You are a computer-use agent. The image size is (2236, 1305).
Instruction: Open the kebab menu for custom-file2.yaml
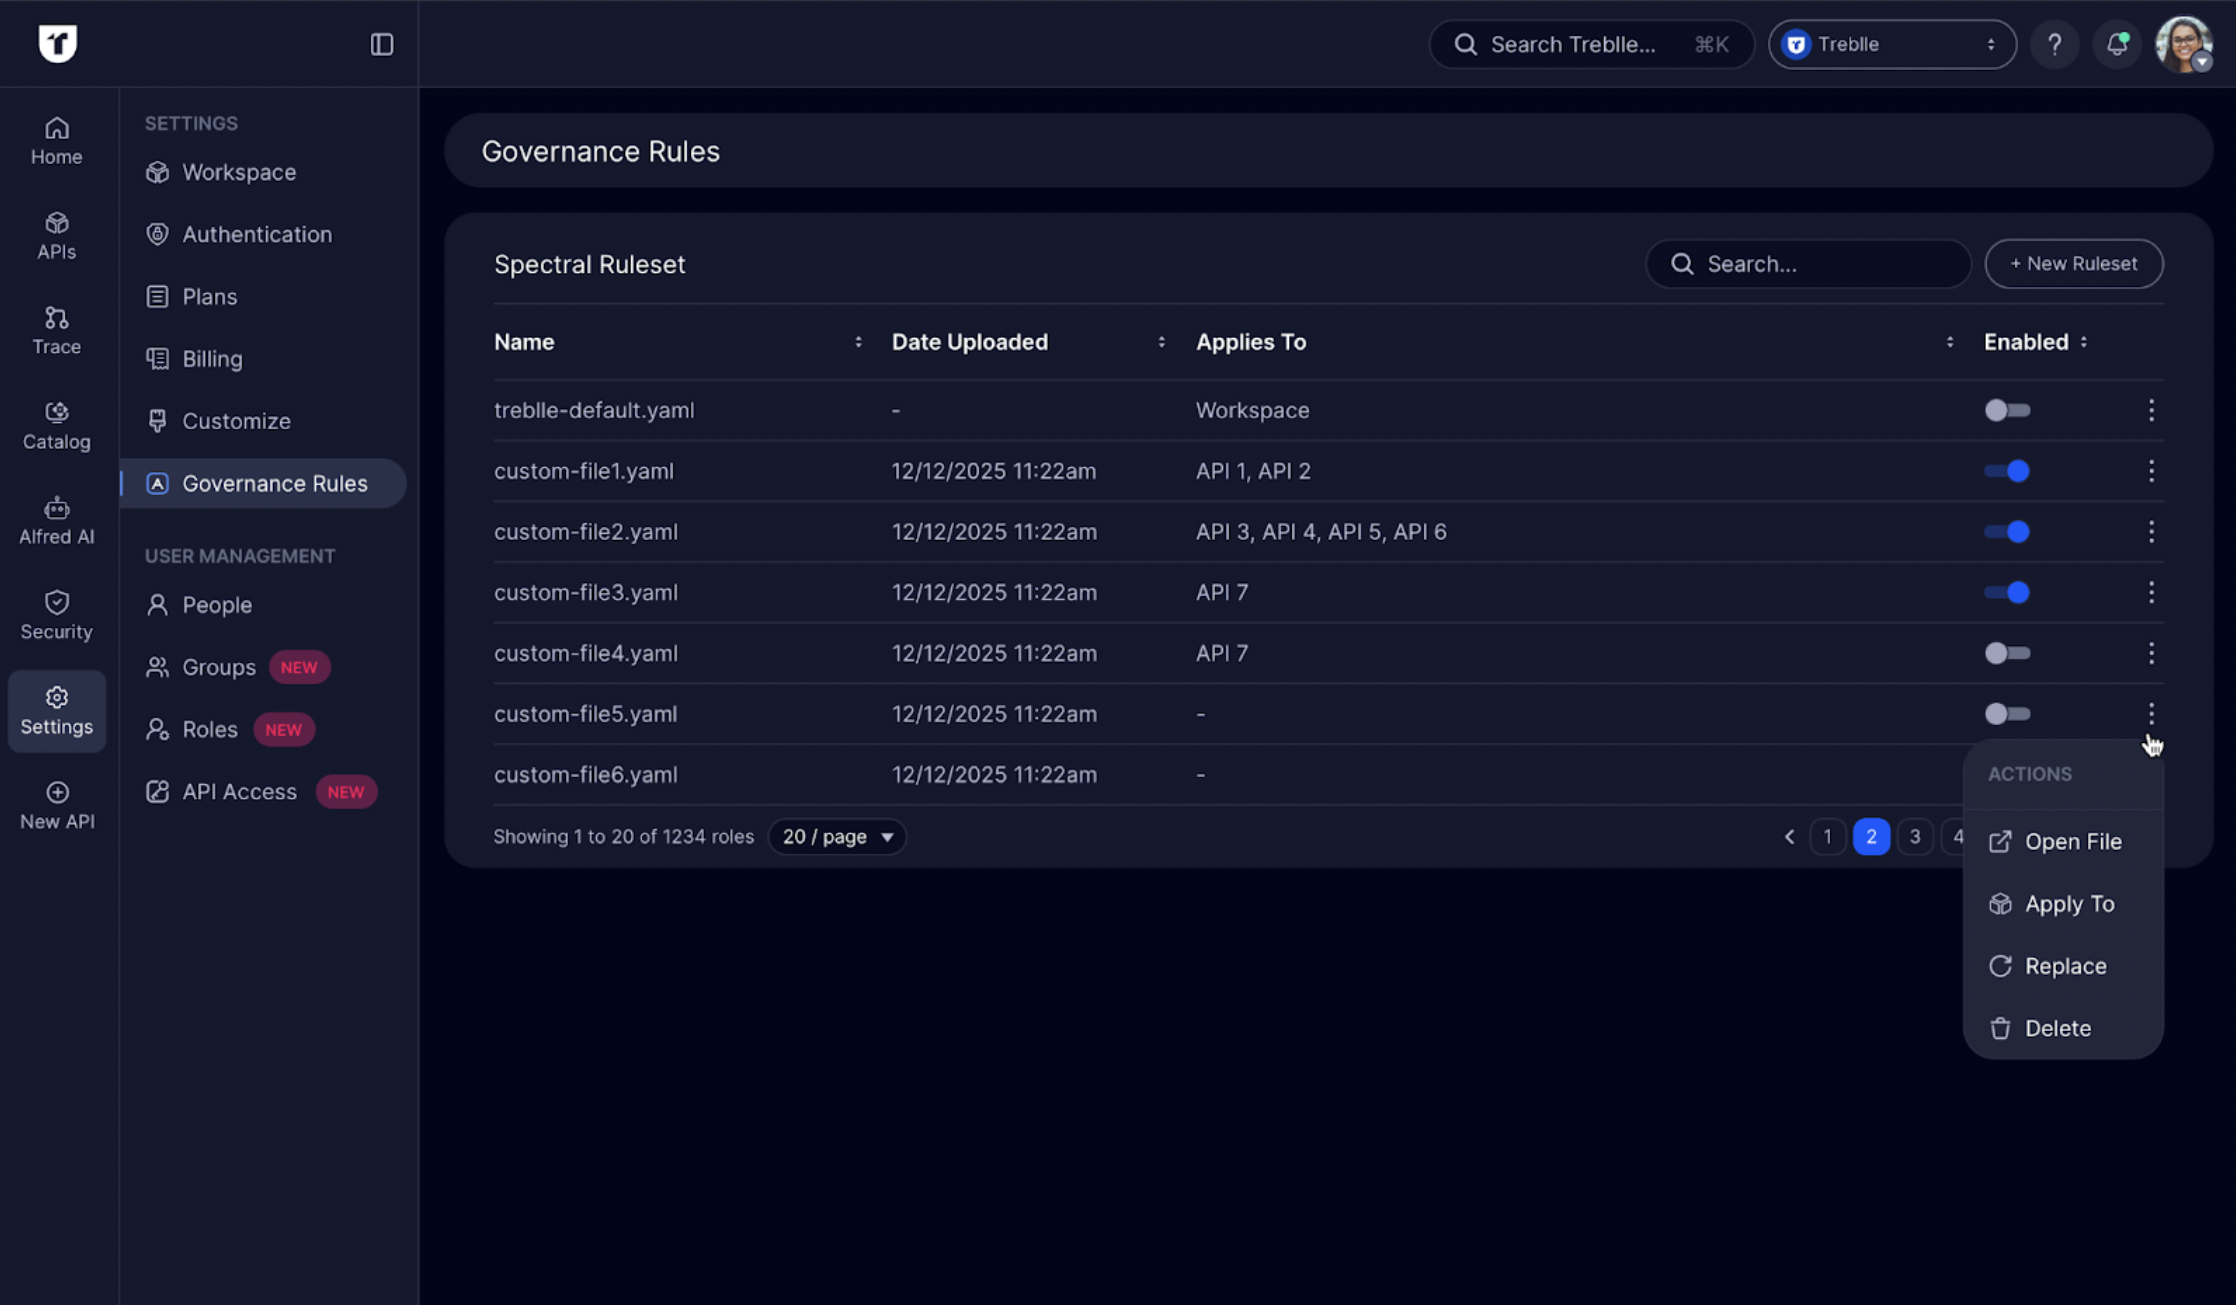pos(2151,532)
